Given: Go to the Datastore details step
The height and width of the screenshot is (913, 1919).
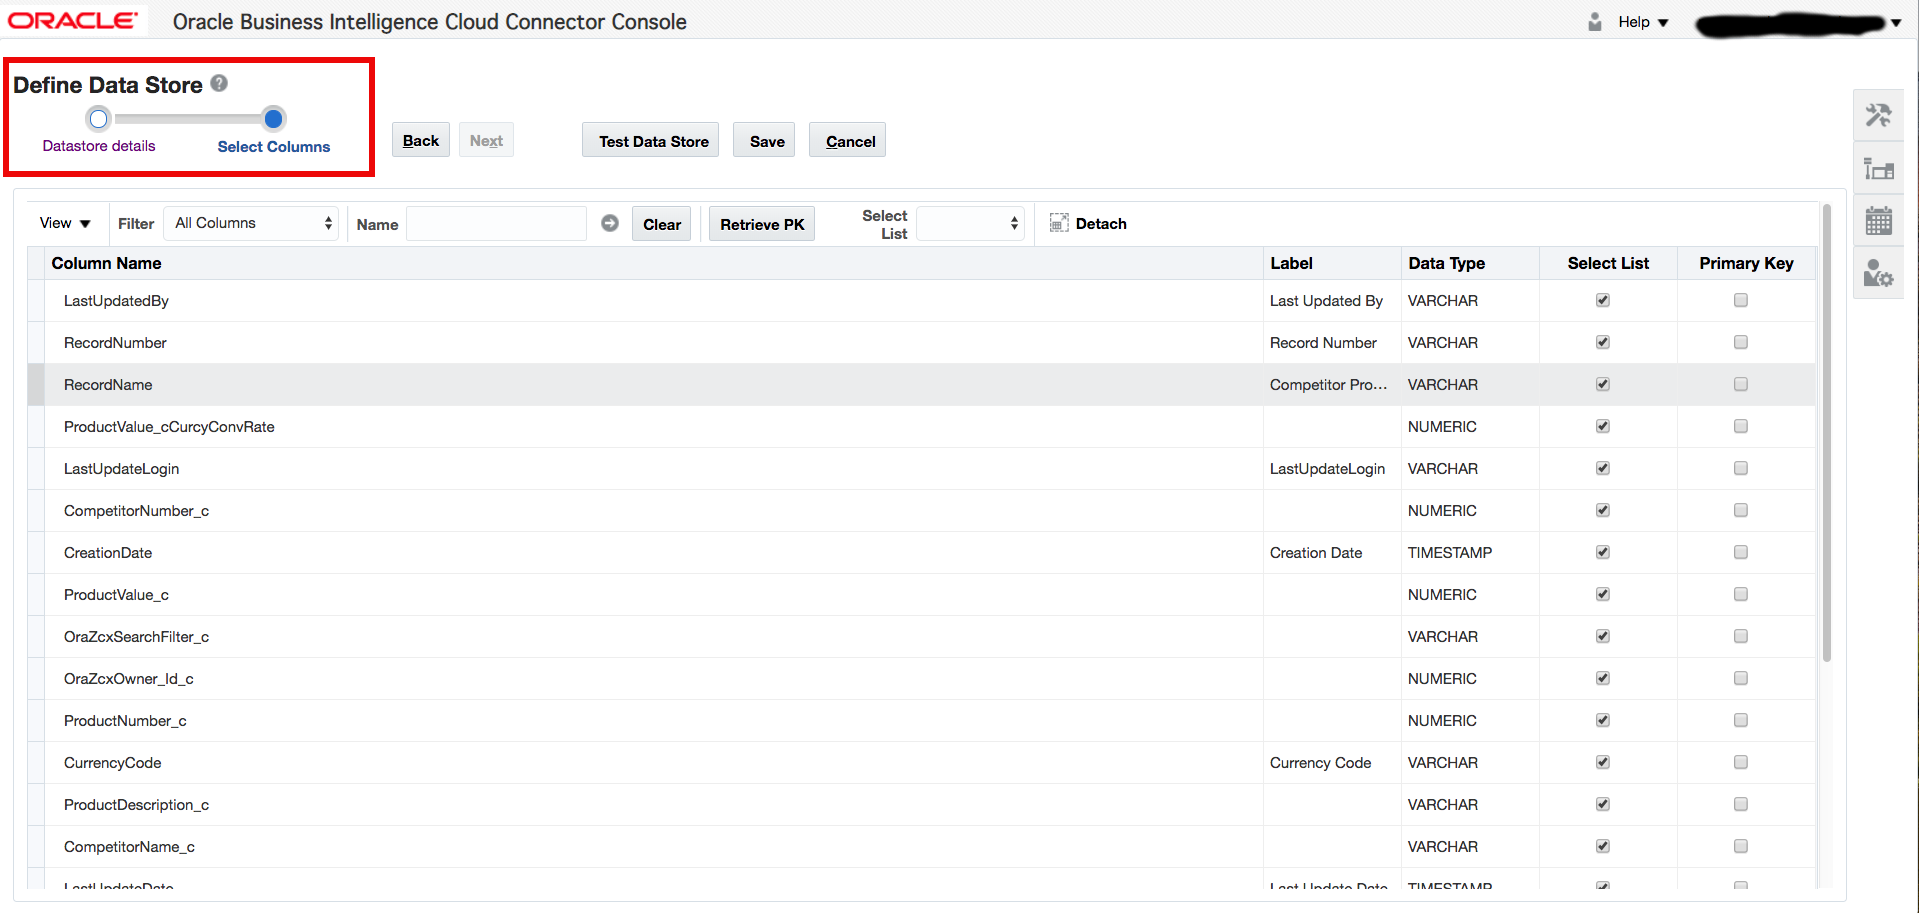Looking at the screenshot, I should coord(98,120).
